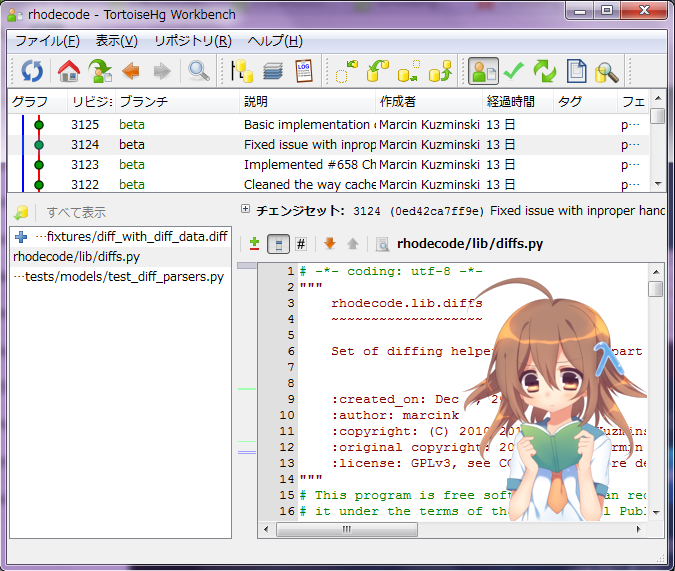The height and width of the screenshot is (571, 675).
Task: Open the patch queue stacked layers icon
Action: [273, 71]
